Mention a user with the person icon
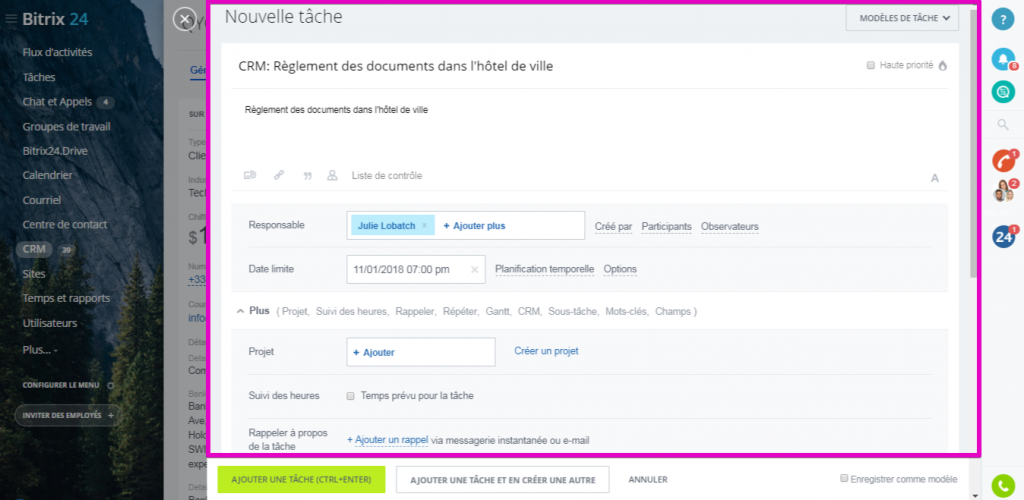Viewport: 1024px width, 500px height. pyautogui.click(x=332, y=176)
